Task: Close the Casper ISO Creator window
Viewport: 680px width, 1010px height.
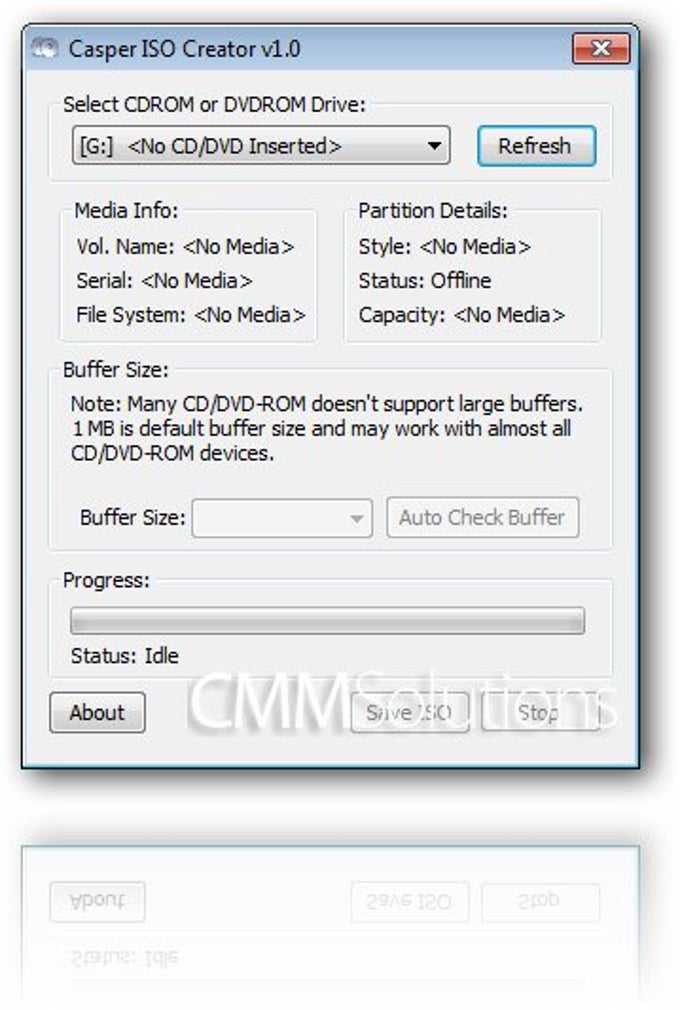Action: (x=601, y=48)
